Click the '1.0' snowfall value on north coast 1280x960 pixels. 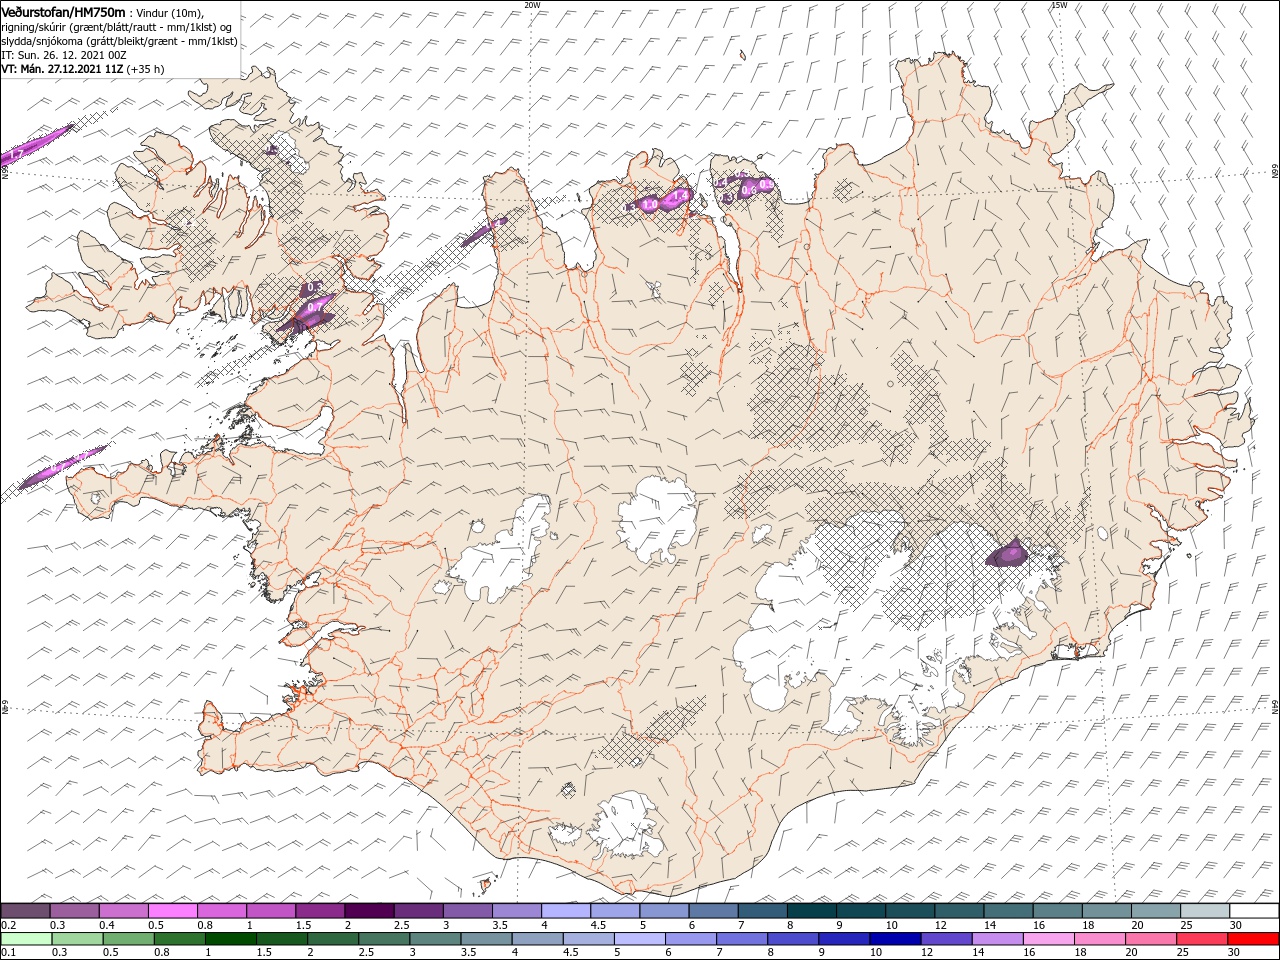pos(649,205)
